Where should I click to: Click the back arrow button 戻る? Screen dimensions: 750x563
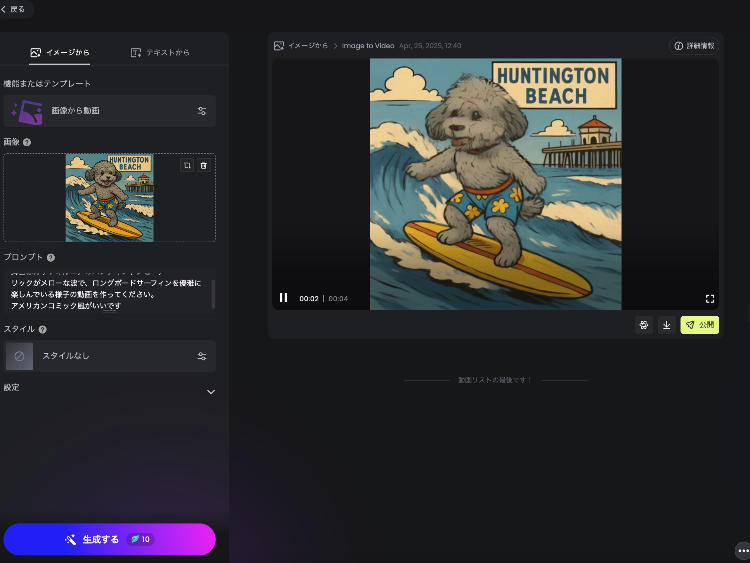13,9
